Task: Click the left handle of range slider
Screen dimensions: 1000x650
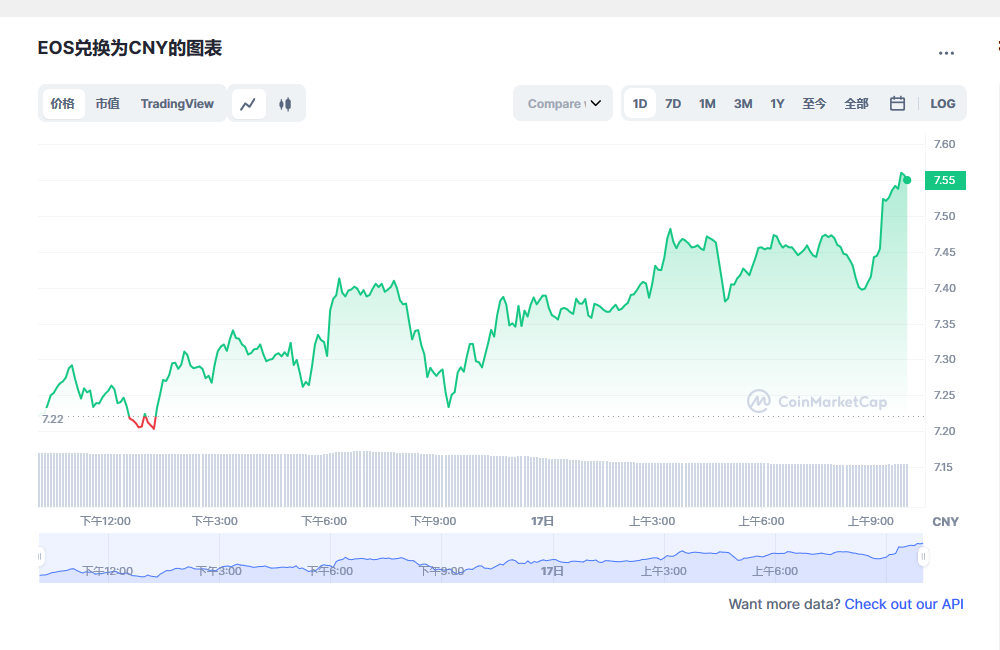Action: (41, 556)
